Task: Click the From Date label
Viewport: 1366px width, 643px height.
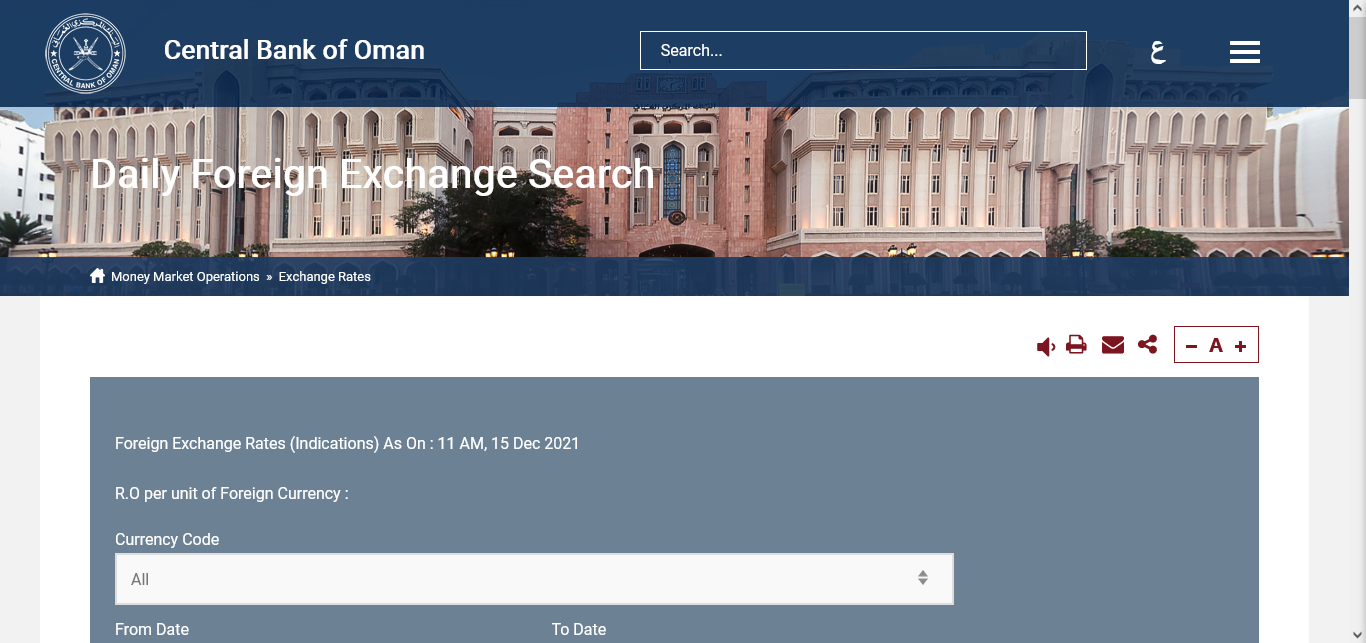Action: point(152,629)
